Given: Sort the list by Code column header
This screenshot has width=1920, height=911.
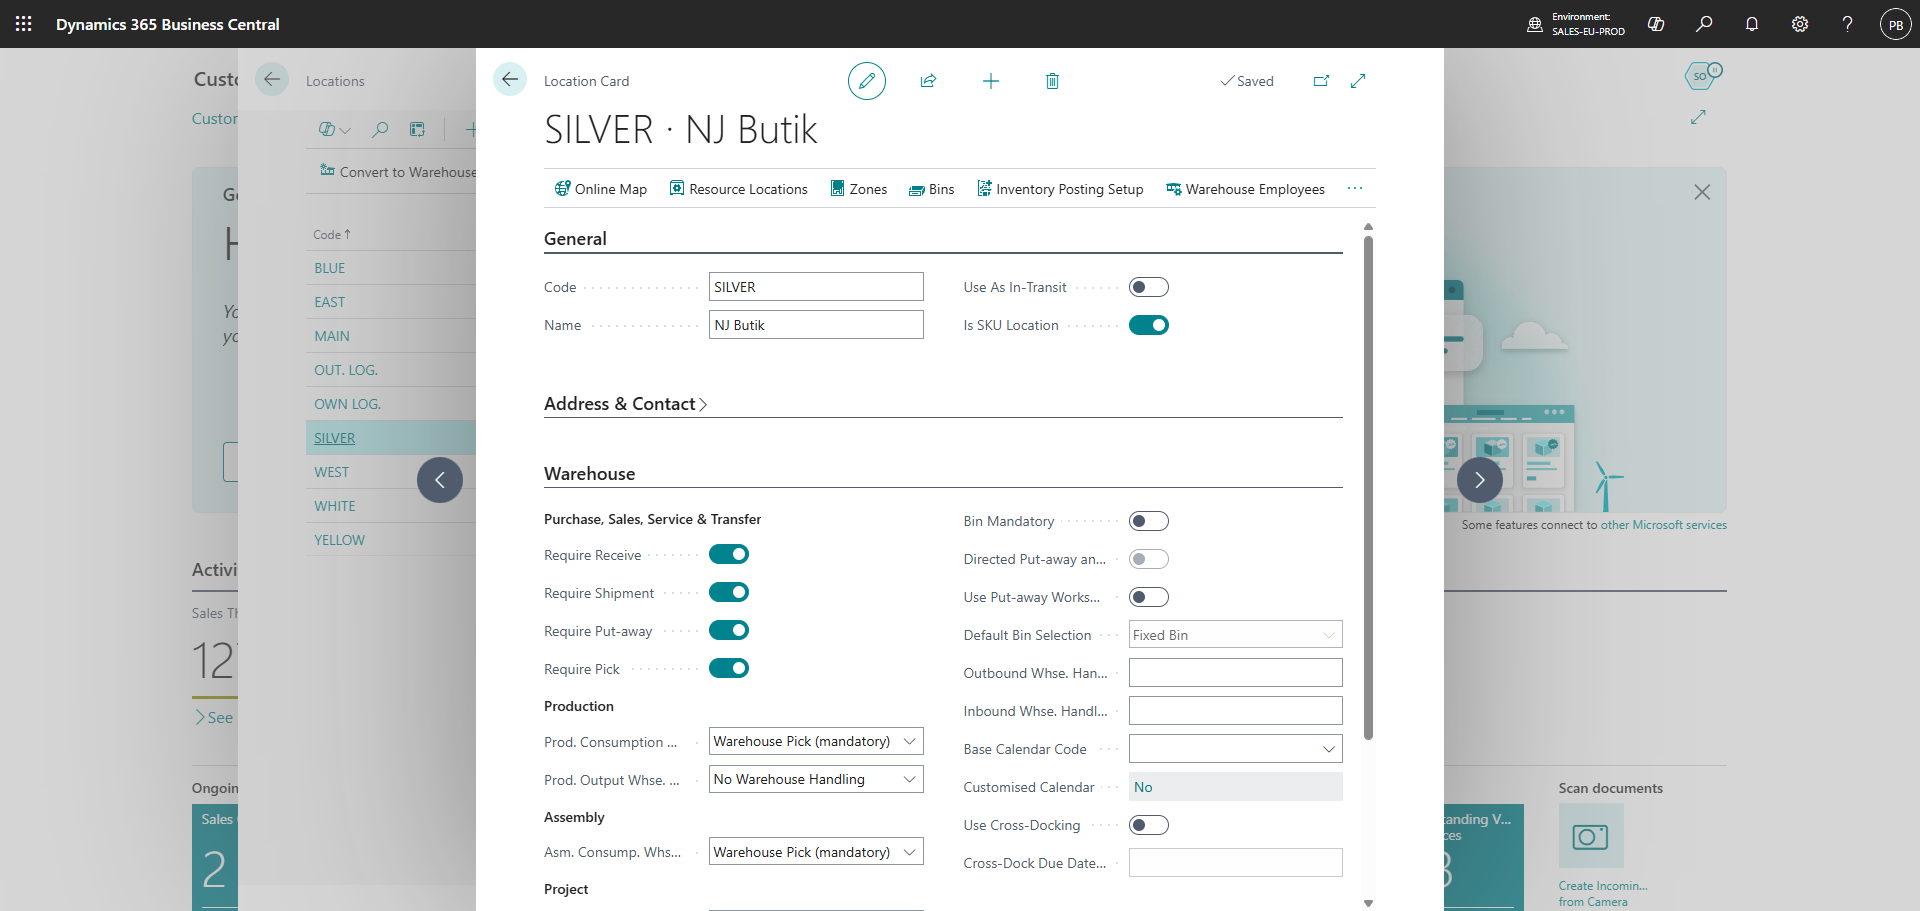Looking at the screenshot, I should 332,235.
